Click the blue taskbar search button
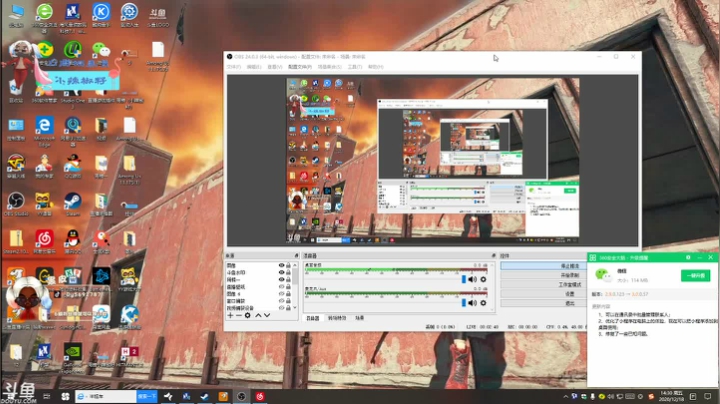The height and width of the screenshot is (404, 720). pos(147,396)
